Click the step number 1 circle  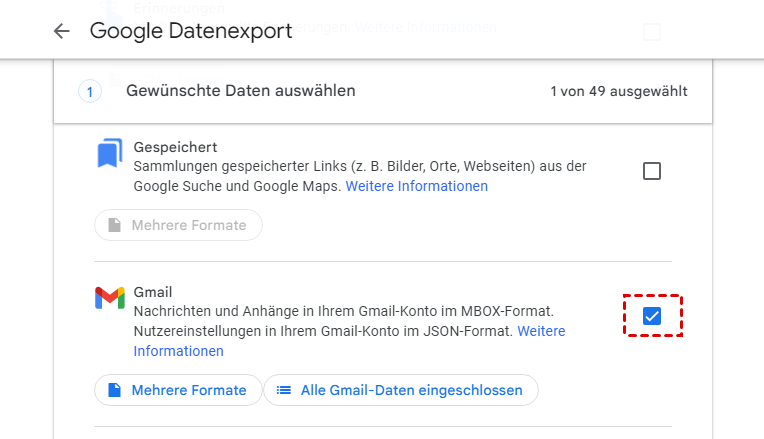pos(89,92)
